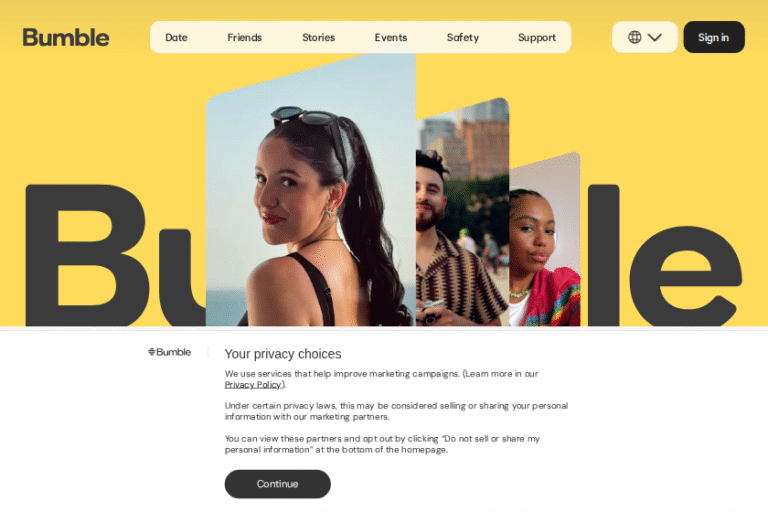The height and width of the screenshot is (512, 768).
Task: Click Continue in privacy banner
Action: 278,484
